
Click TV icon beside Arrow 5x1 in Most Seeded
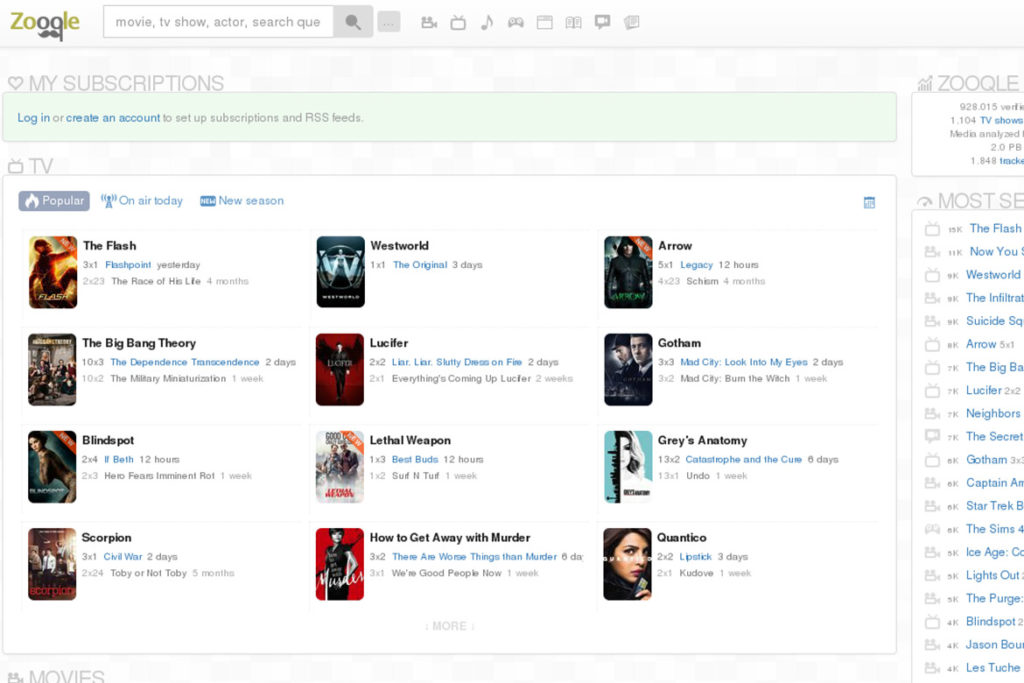933,344
